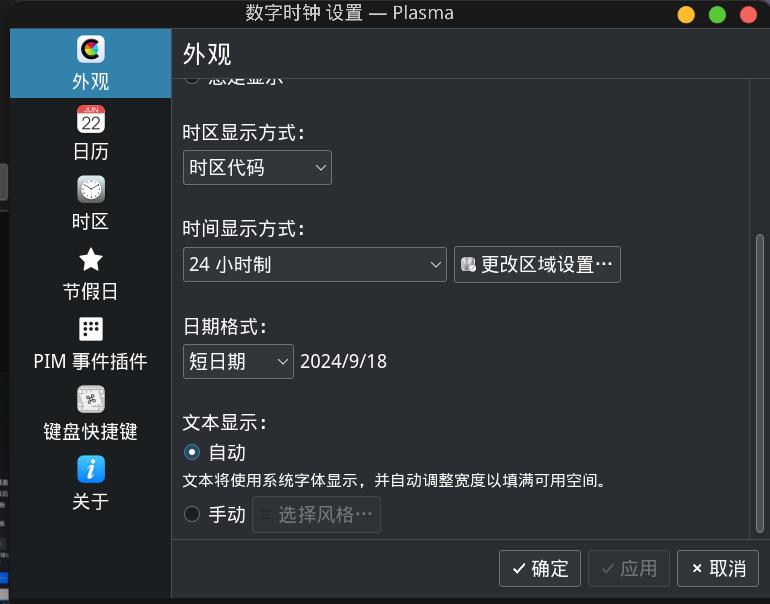Open the 外观 appearance section icon
Viewport: 770px width, 604px height.
(91, 49)
